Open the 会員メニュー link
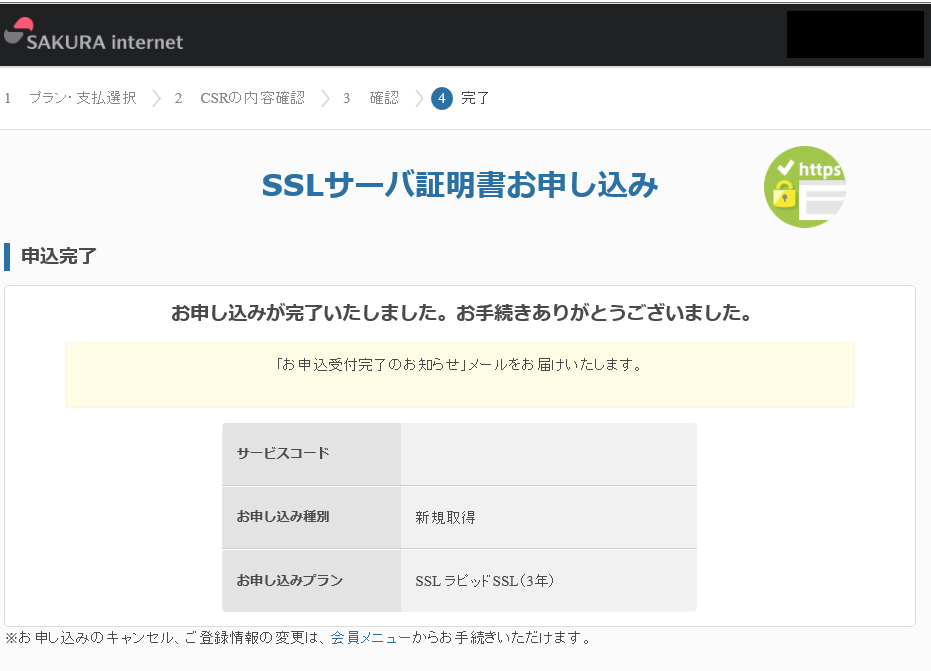This screenshot has height=671, width=931. point(370,638)
